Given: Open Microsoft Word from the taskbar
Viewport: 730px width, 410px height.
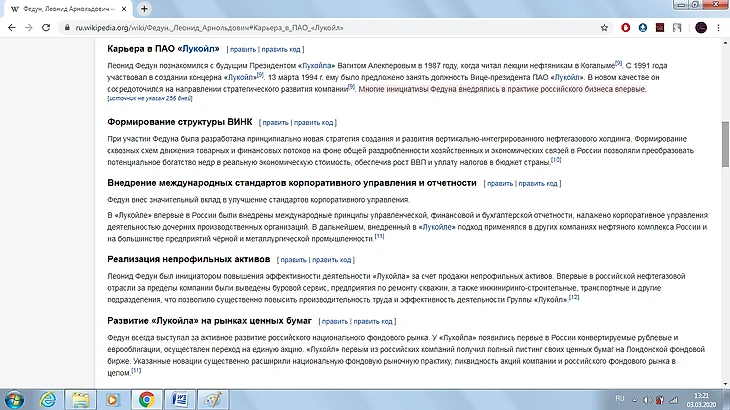Looking at the screenshot, I should 181,399.
